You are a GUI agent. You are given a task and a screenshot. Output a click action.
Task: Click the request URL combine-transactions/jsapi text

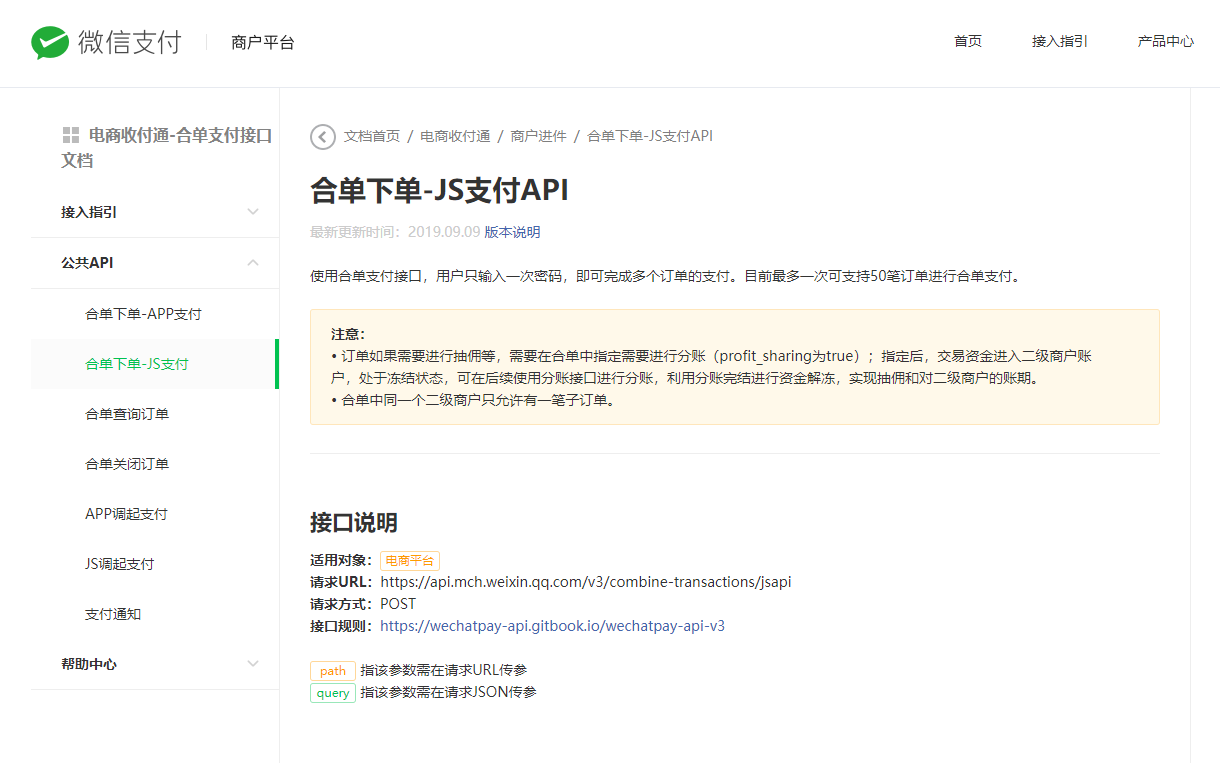click(x=586, y=582)
